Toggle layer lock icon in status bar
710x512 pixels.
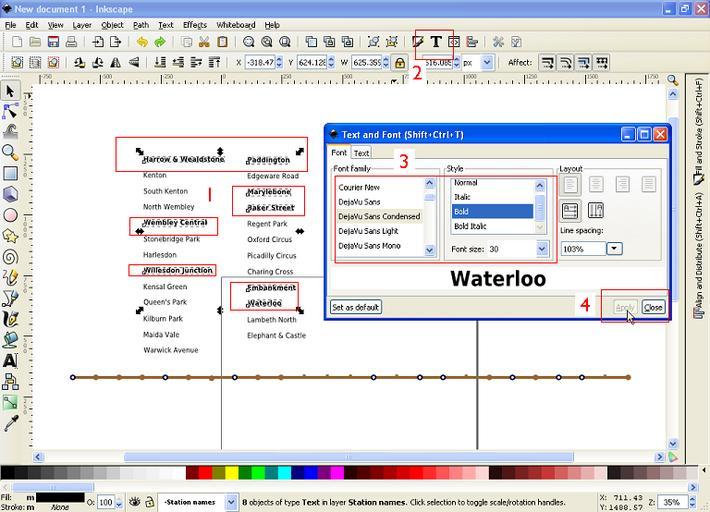[149, 502]
